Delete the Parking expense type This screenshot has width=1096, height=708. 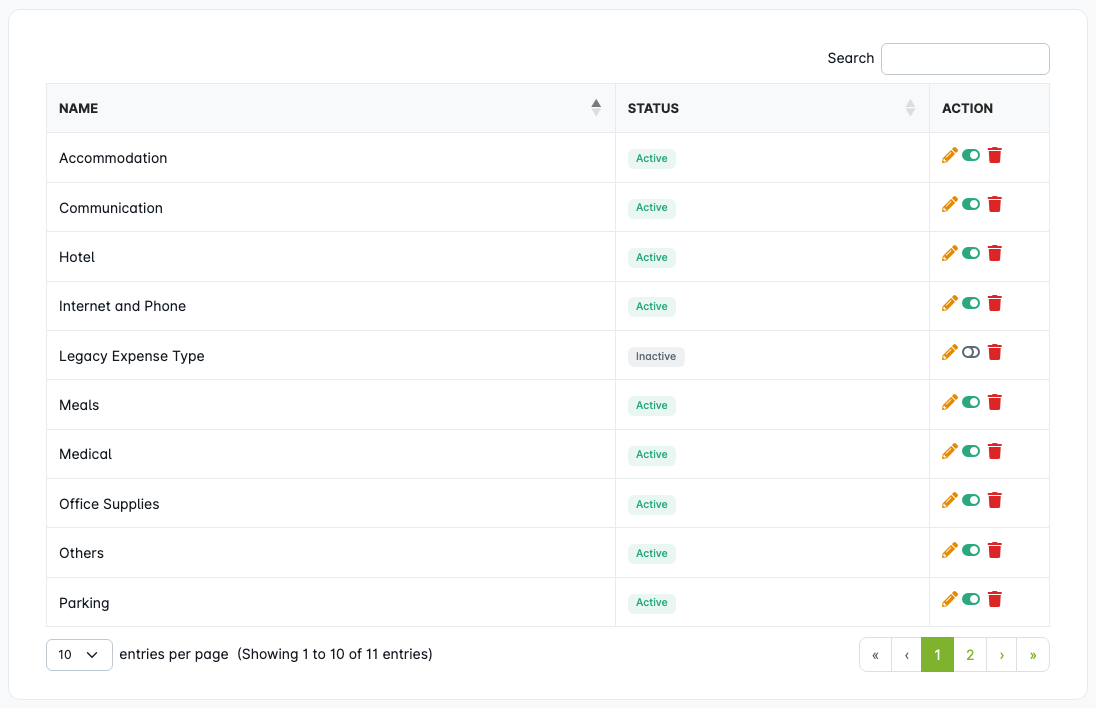click(994, 599)
